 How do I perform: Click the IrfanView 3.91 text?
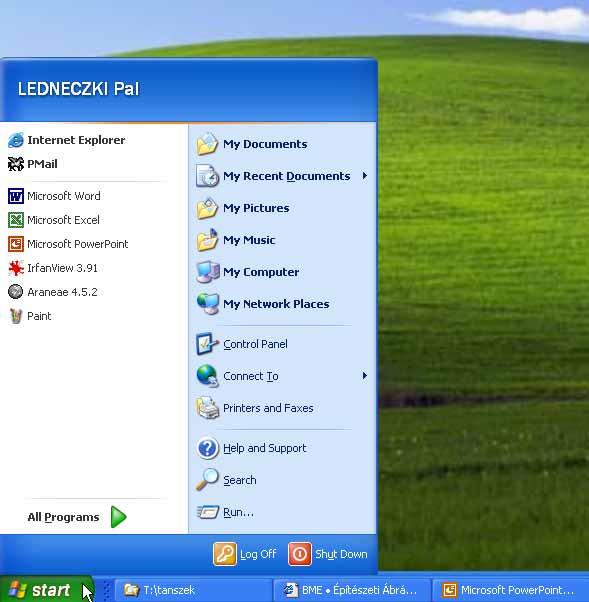pyautogui.click(x=62, y=268)
